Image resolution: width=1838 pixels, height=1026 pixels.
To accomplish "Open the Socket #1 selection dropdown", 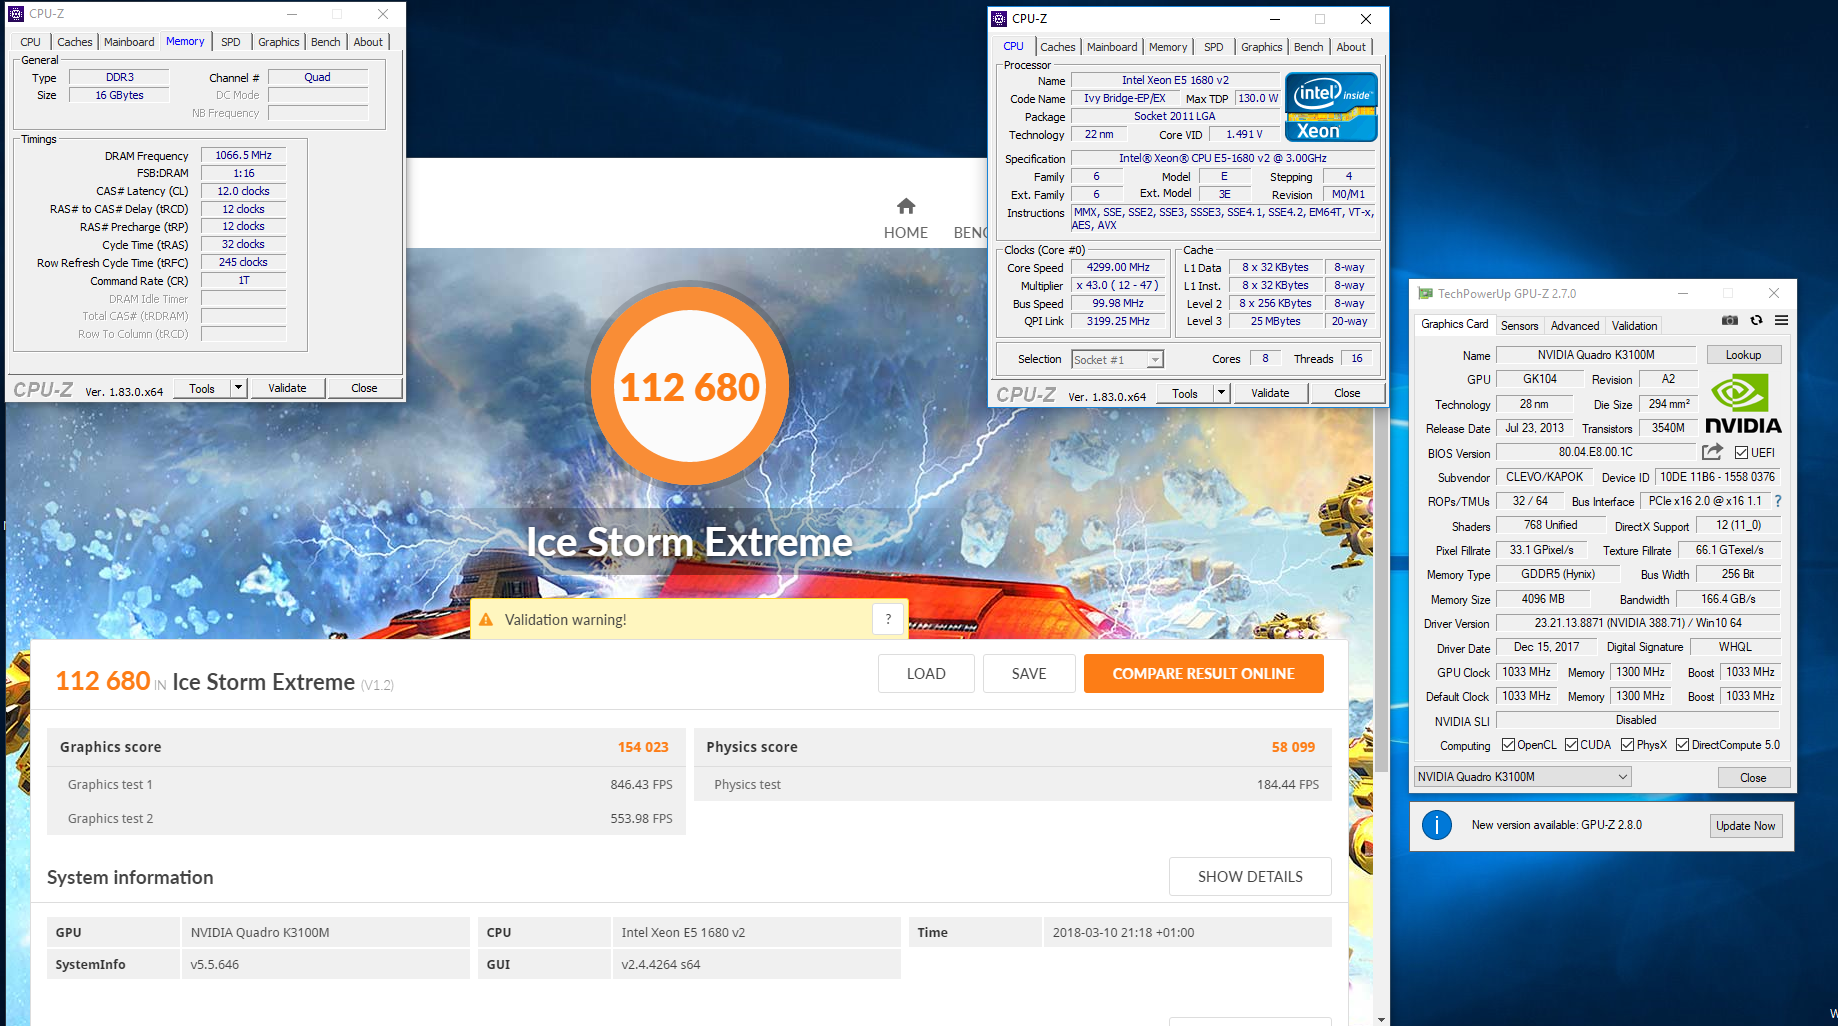I will [1117, 360].
